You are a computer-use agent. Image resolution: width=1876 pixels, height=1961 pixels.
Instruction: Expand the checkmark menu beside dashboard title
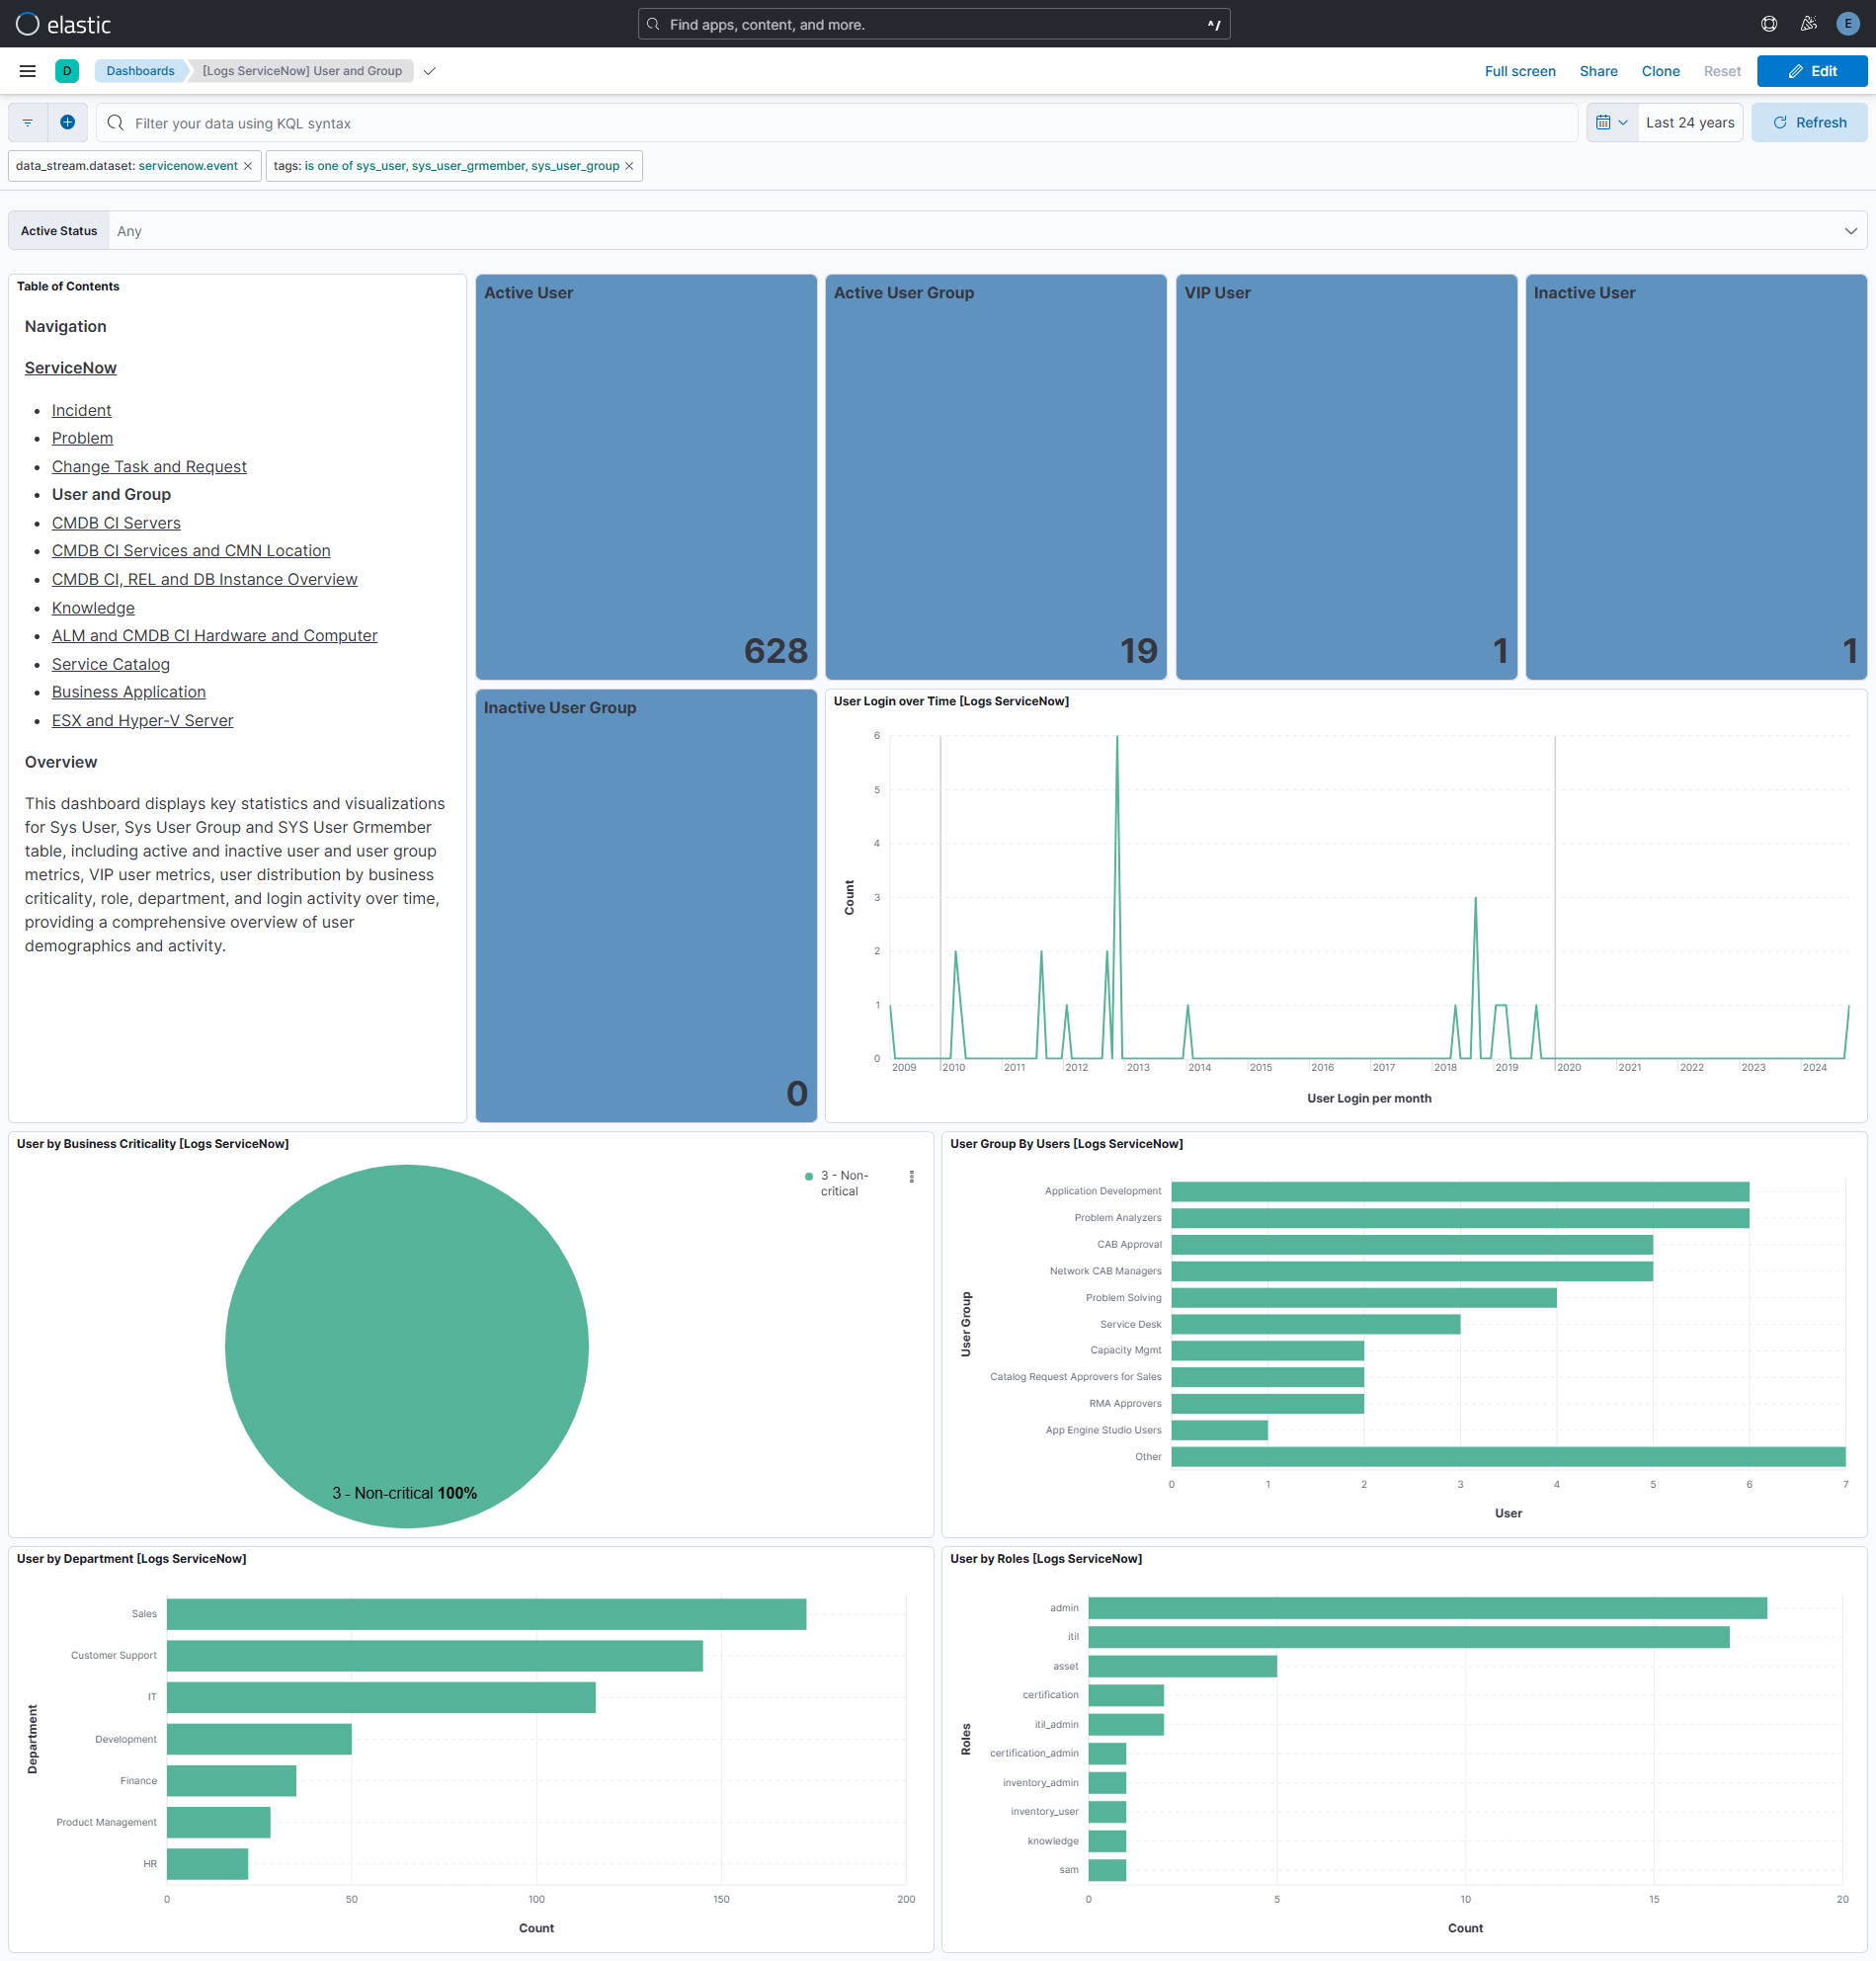pyautogui.click(x=430, y=71)
